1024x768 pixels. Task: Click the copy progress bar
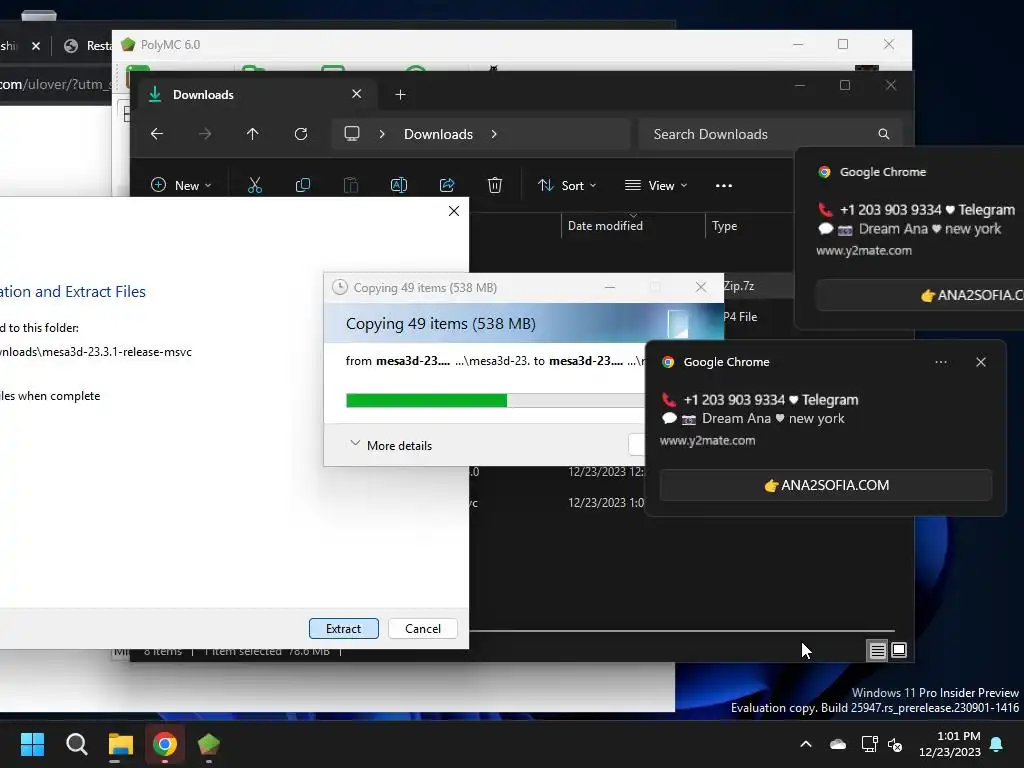(x=495, y=400)
